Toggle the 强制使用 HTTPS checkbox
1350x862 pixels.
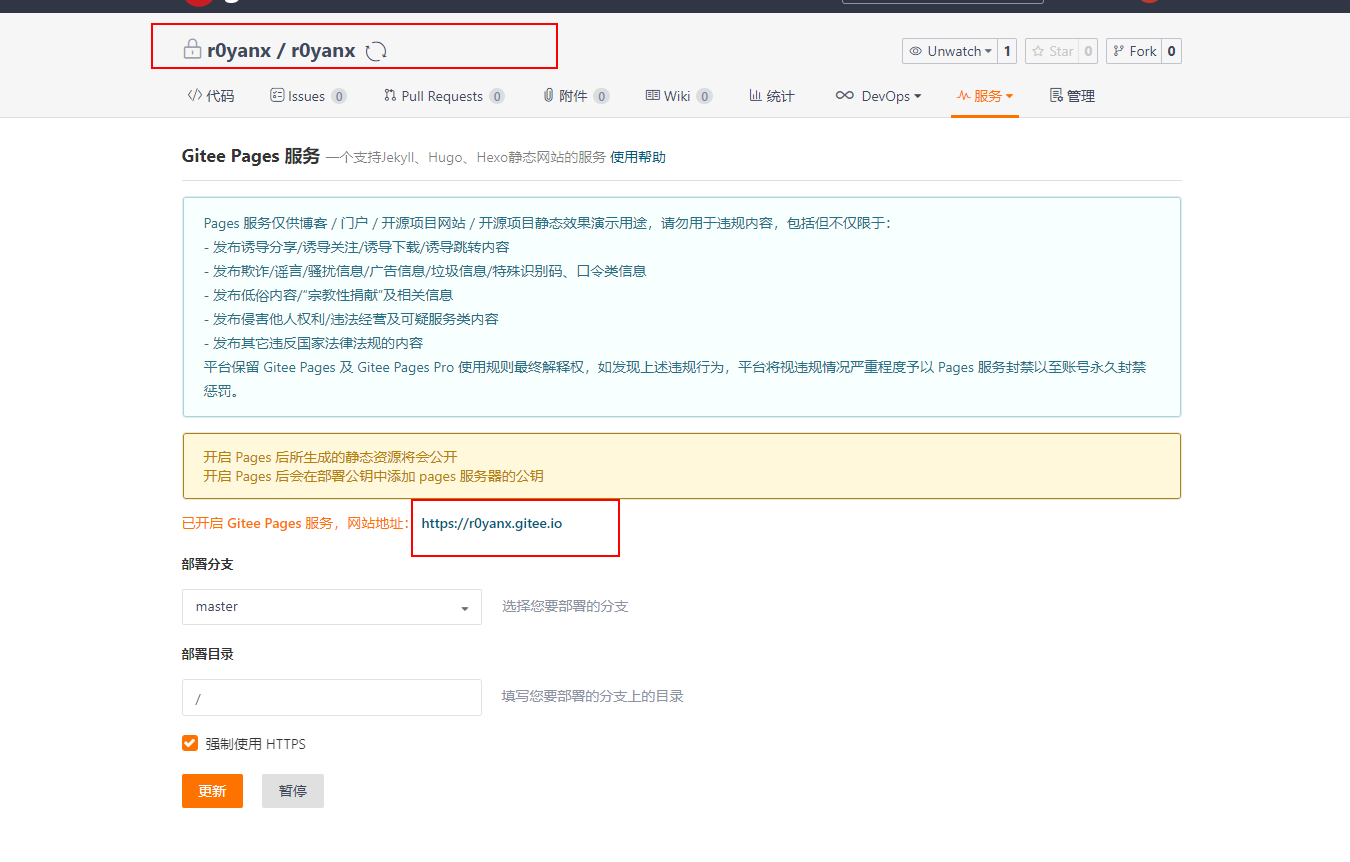(190, 743)
